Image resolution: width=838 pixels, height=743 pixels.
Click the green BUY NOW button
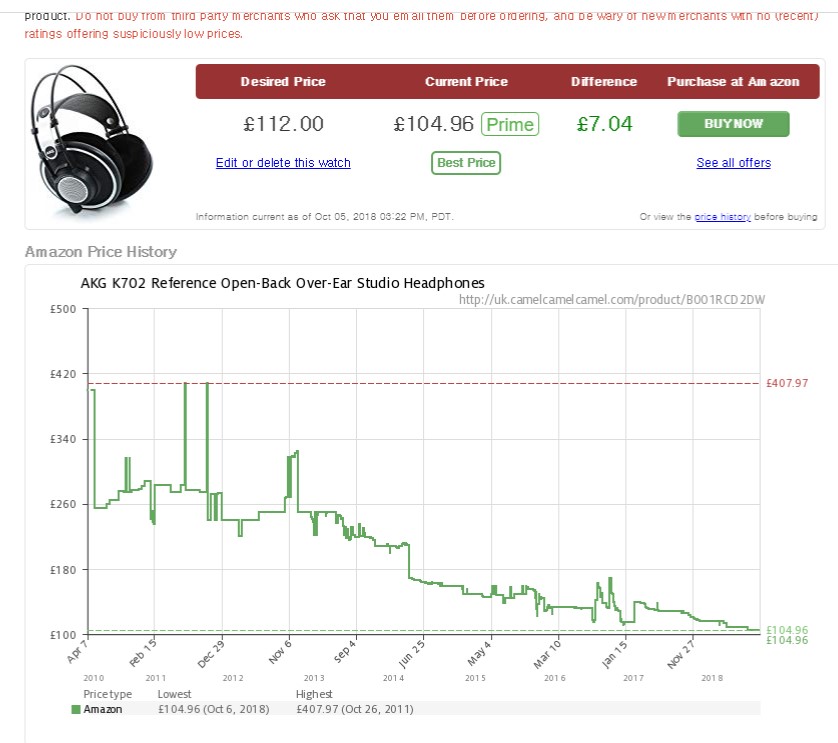click(733, 124)
